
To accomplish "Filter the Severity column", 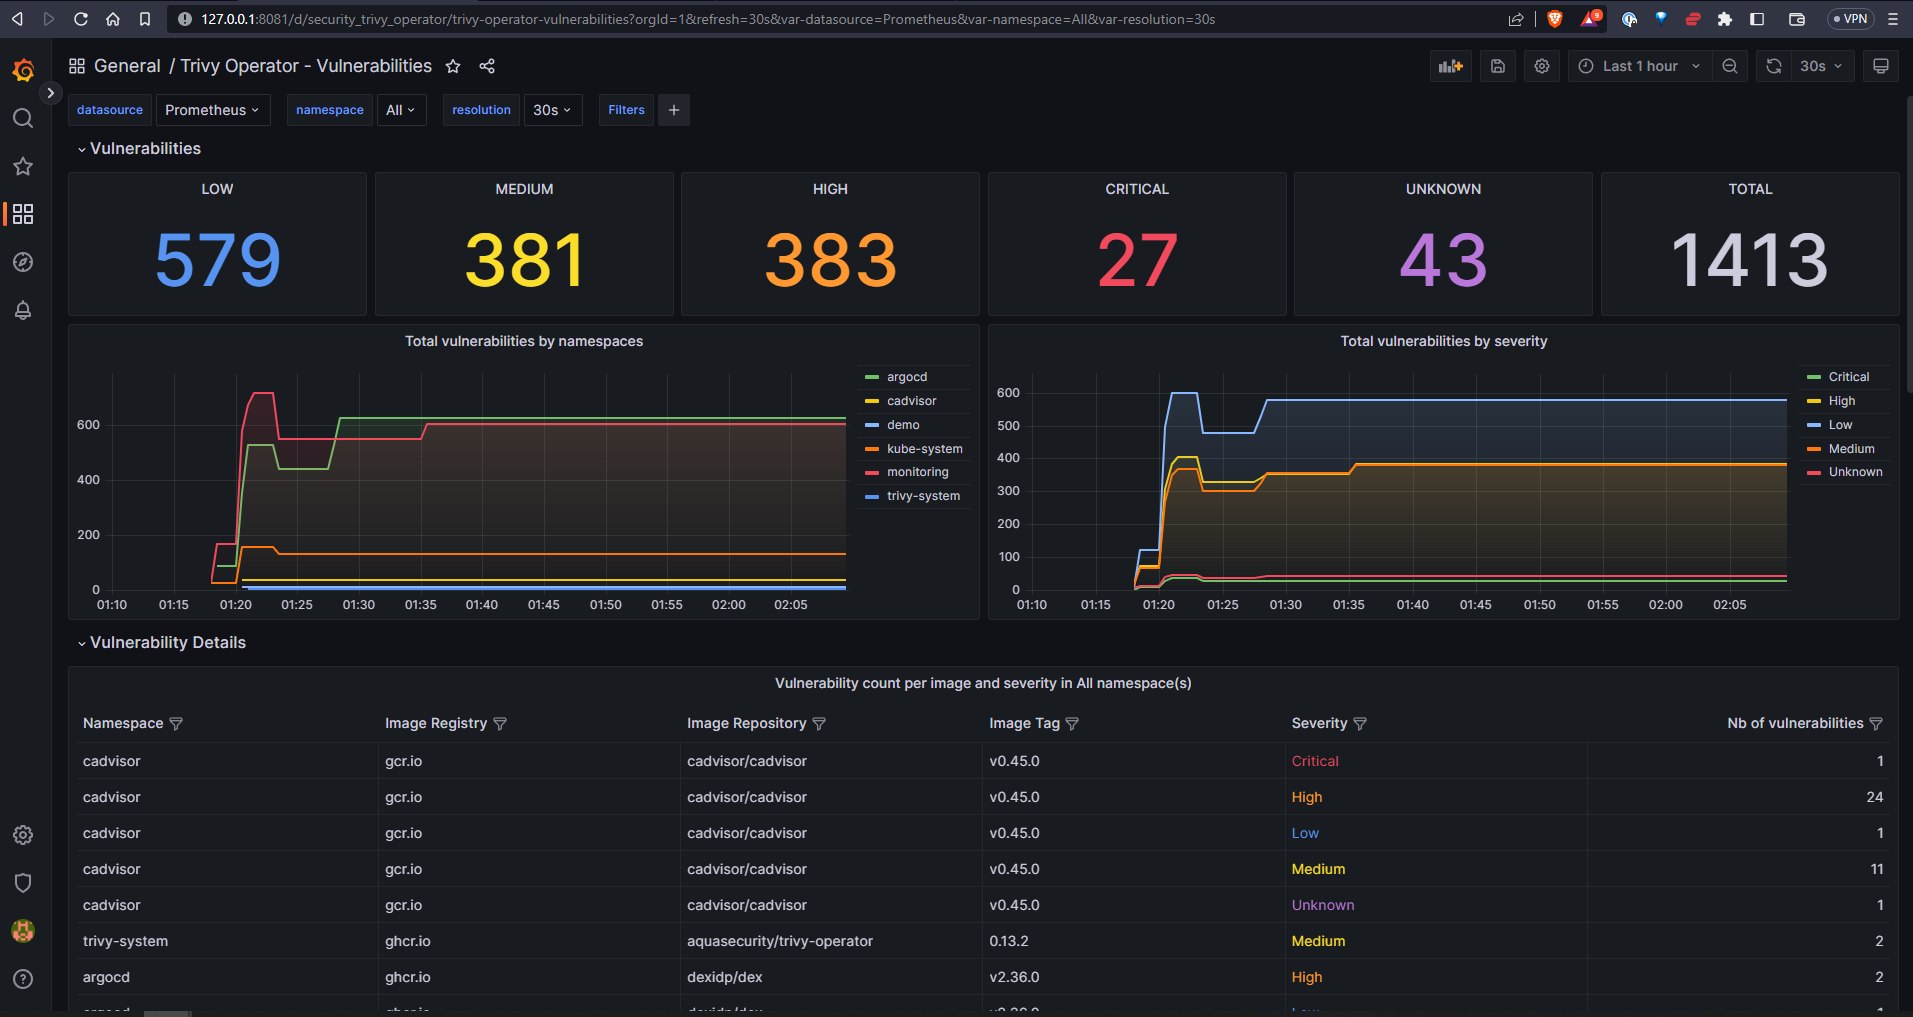I will pyautogui.click(x=1360, y=723).
